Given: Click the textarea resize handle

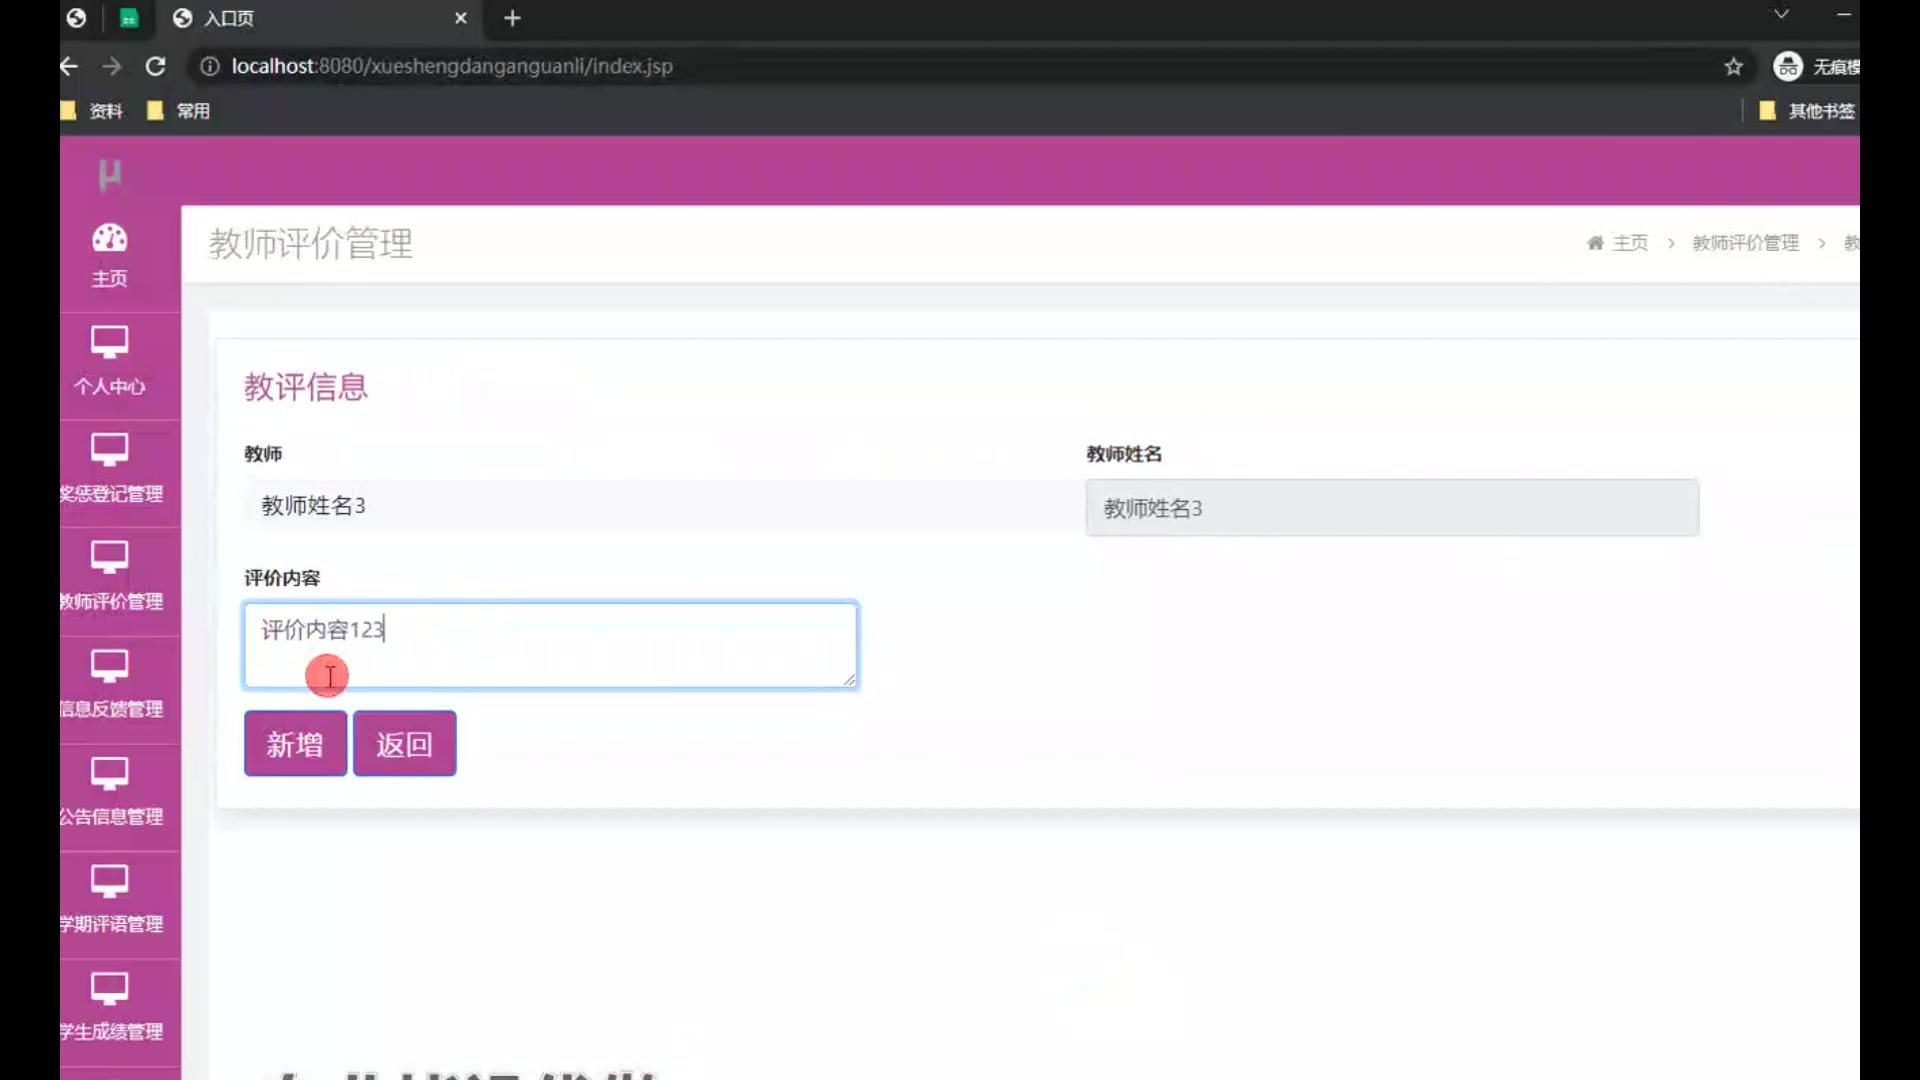Looking at the screenshot, I should coord(849,680).
